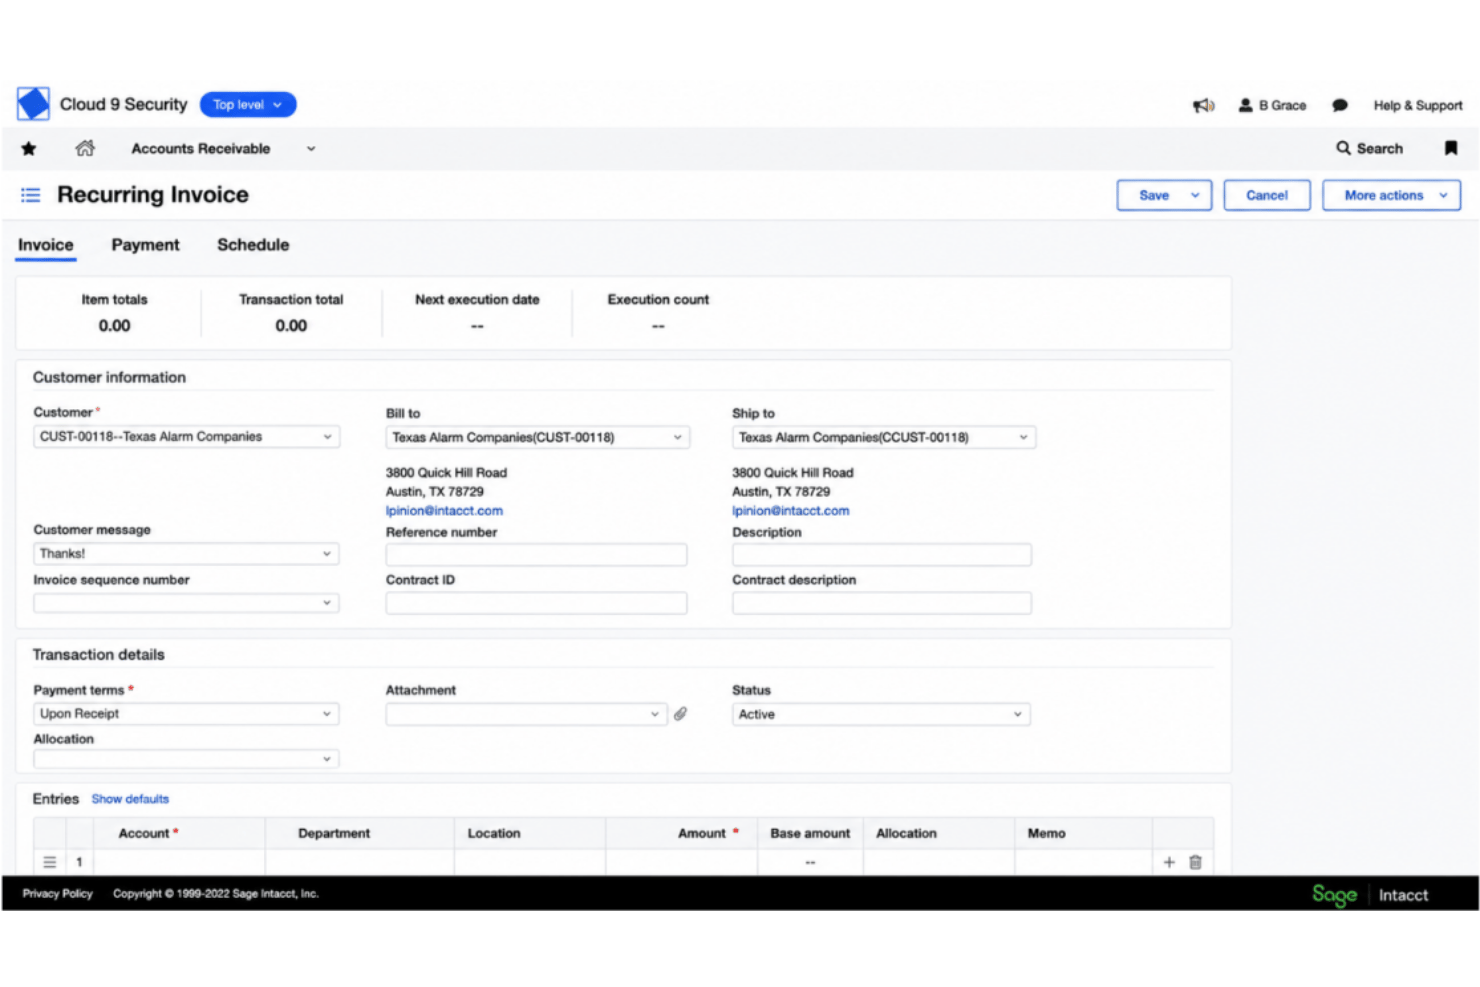Click Show defaults link
The height and width of the screenshot is (987, 1480).
(130, 799)
